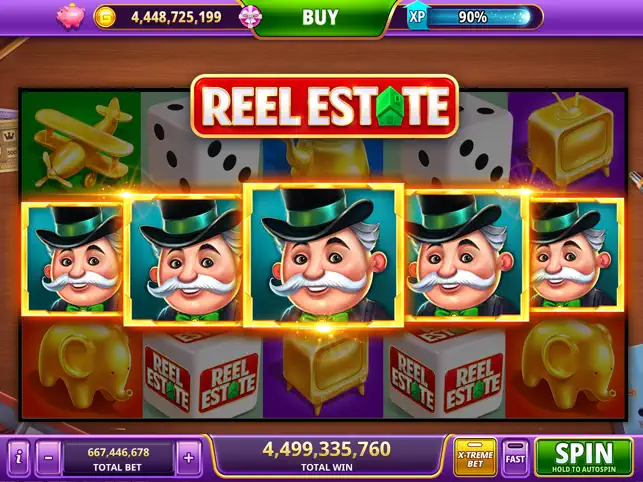The width and height of the screenshot is (643, 482).
Task: Tap the coin balance 4,448,725,199
Action: [x=176, y=17]
